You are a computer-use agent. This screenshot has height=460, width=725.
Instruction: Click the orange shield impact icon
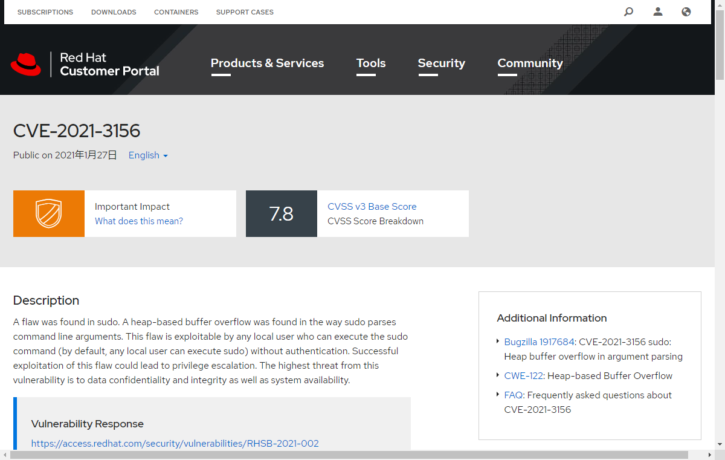pos(48,213)
